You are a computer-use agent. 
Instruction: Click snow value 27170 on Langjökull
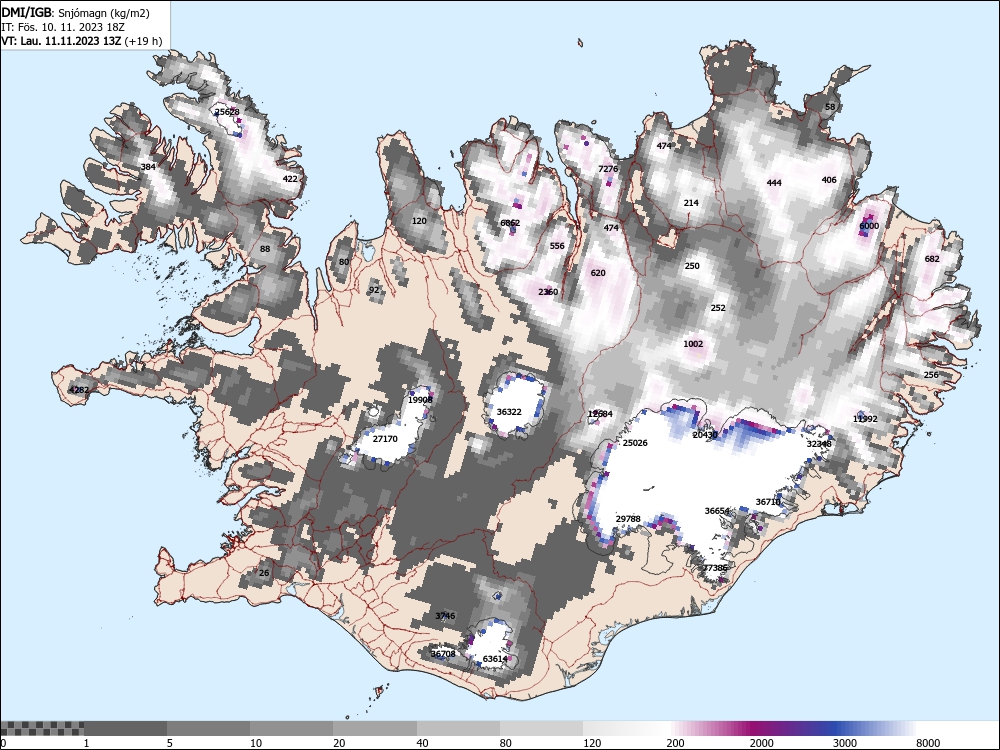tap(385, 439)
